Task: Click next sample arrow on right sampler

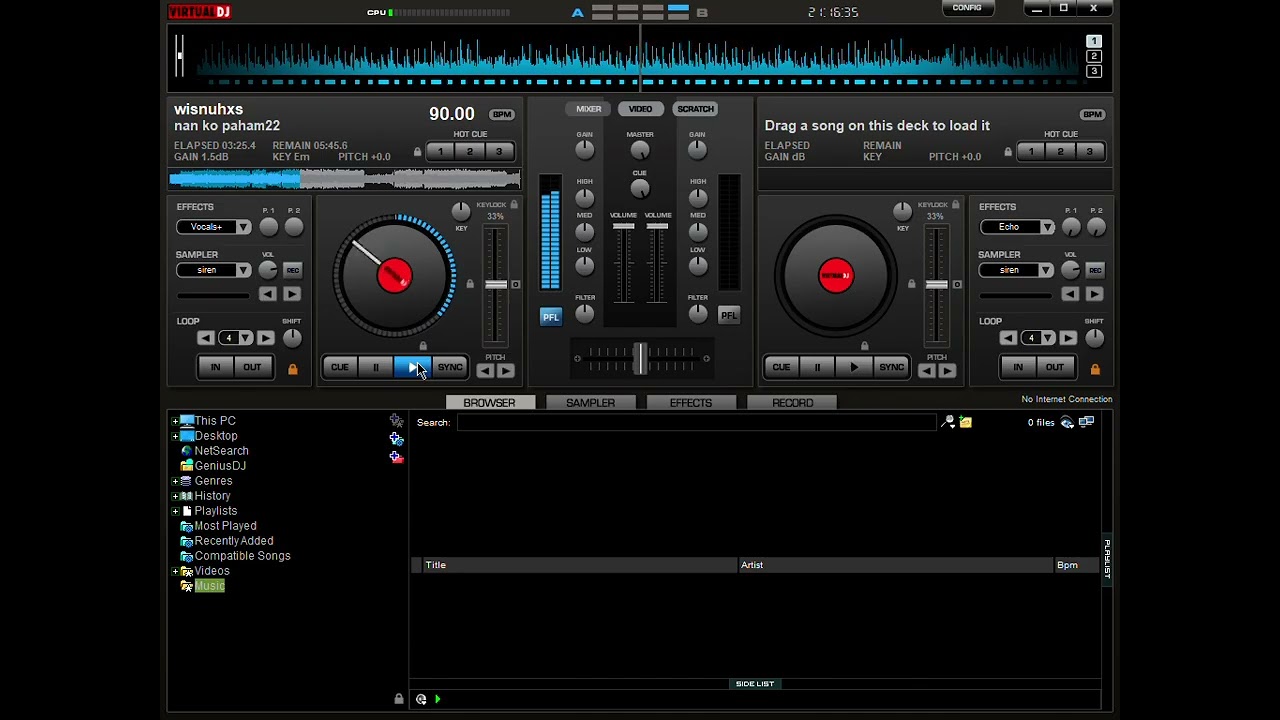Action: point(1094,294)
